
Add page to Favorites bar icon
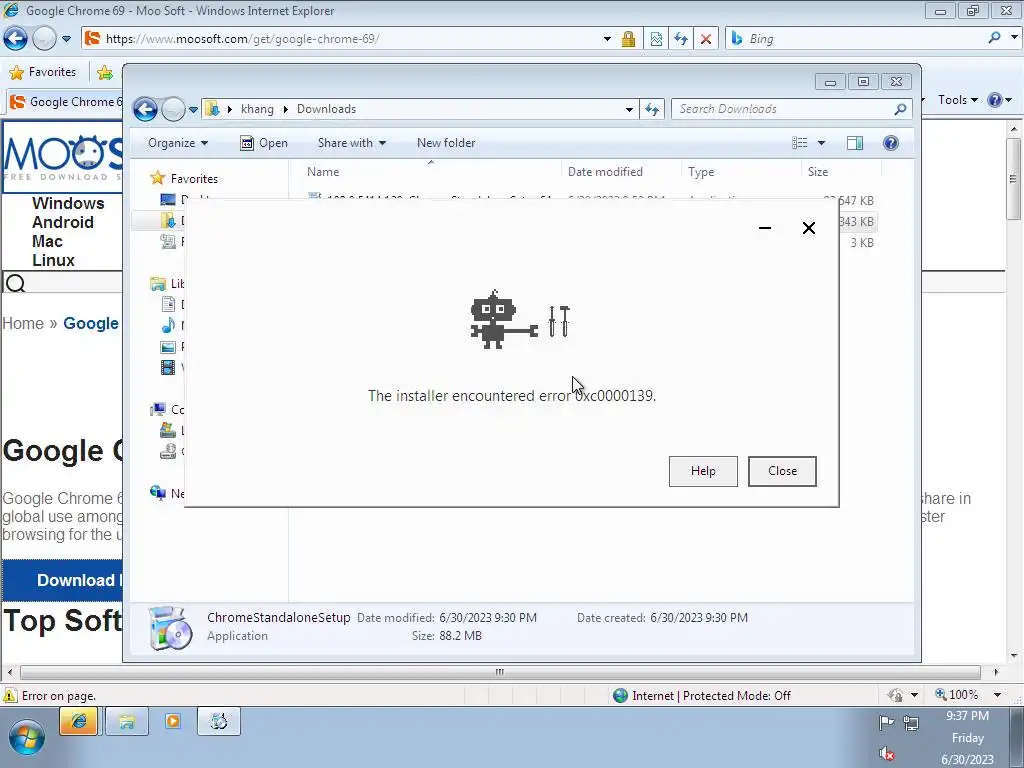104,72
